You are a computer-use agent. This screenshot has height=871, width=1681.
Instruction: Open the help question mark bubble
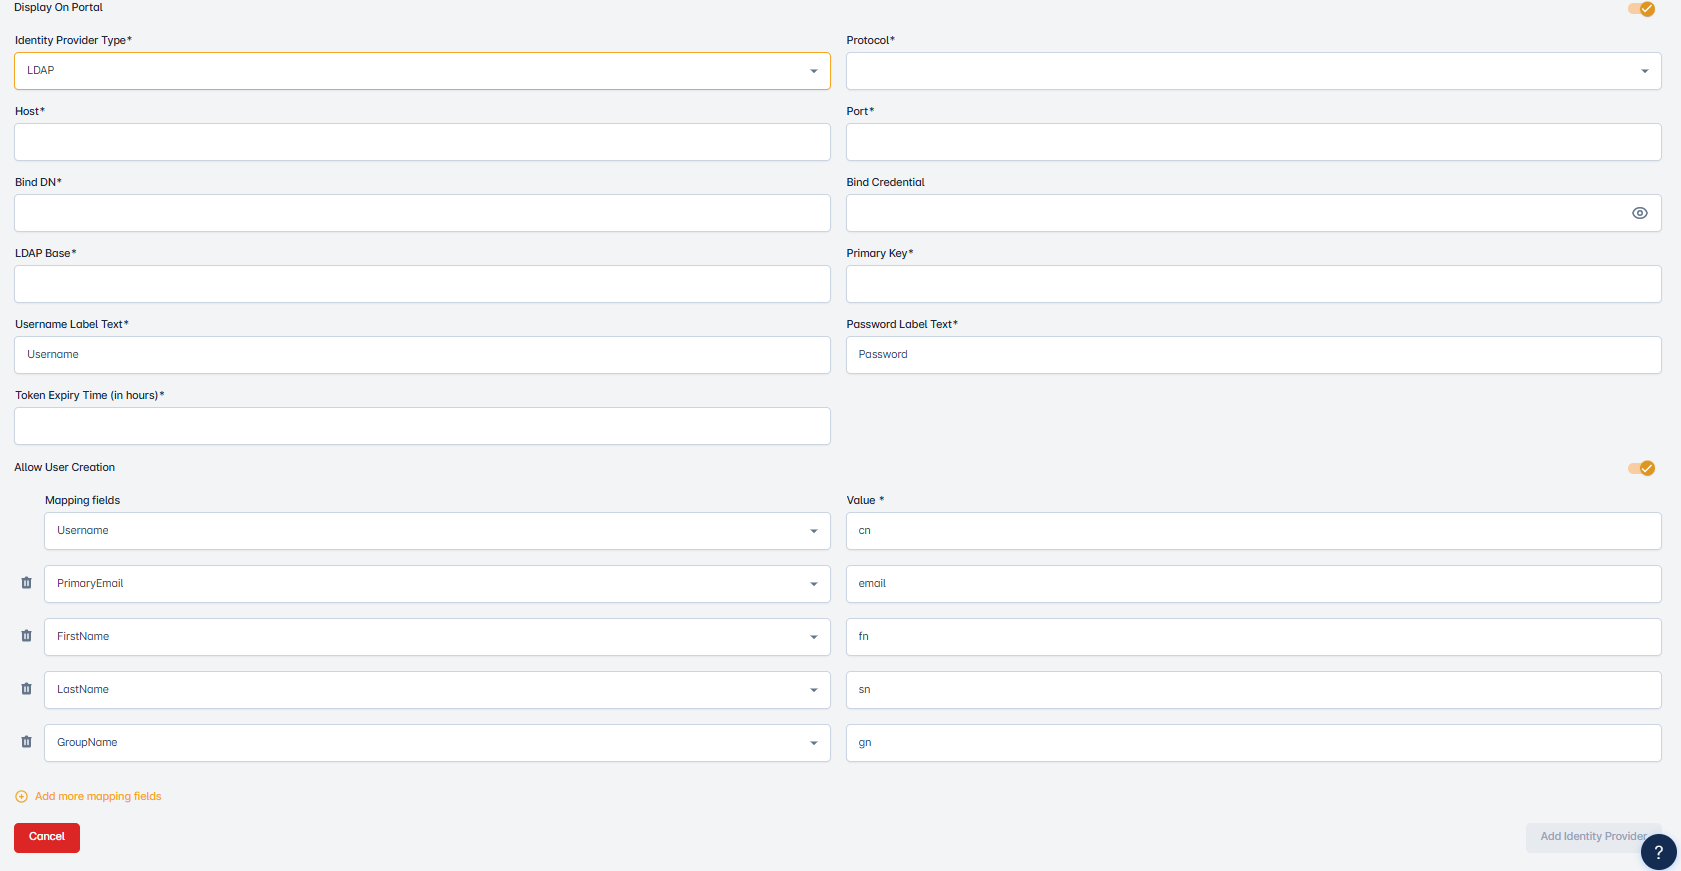[1658, 852]
